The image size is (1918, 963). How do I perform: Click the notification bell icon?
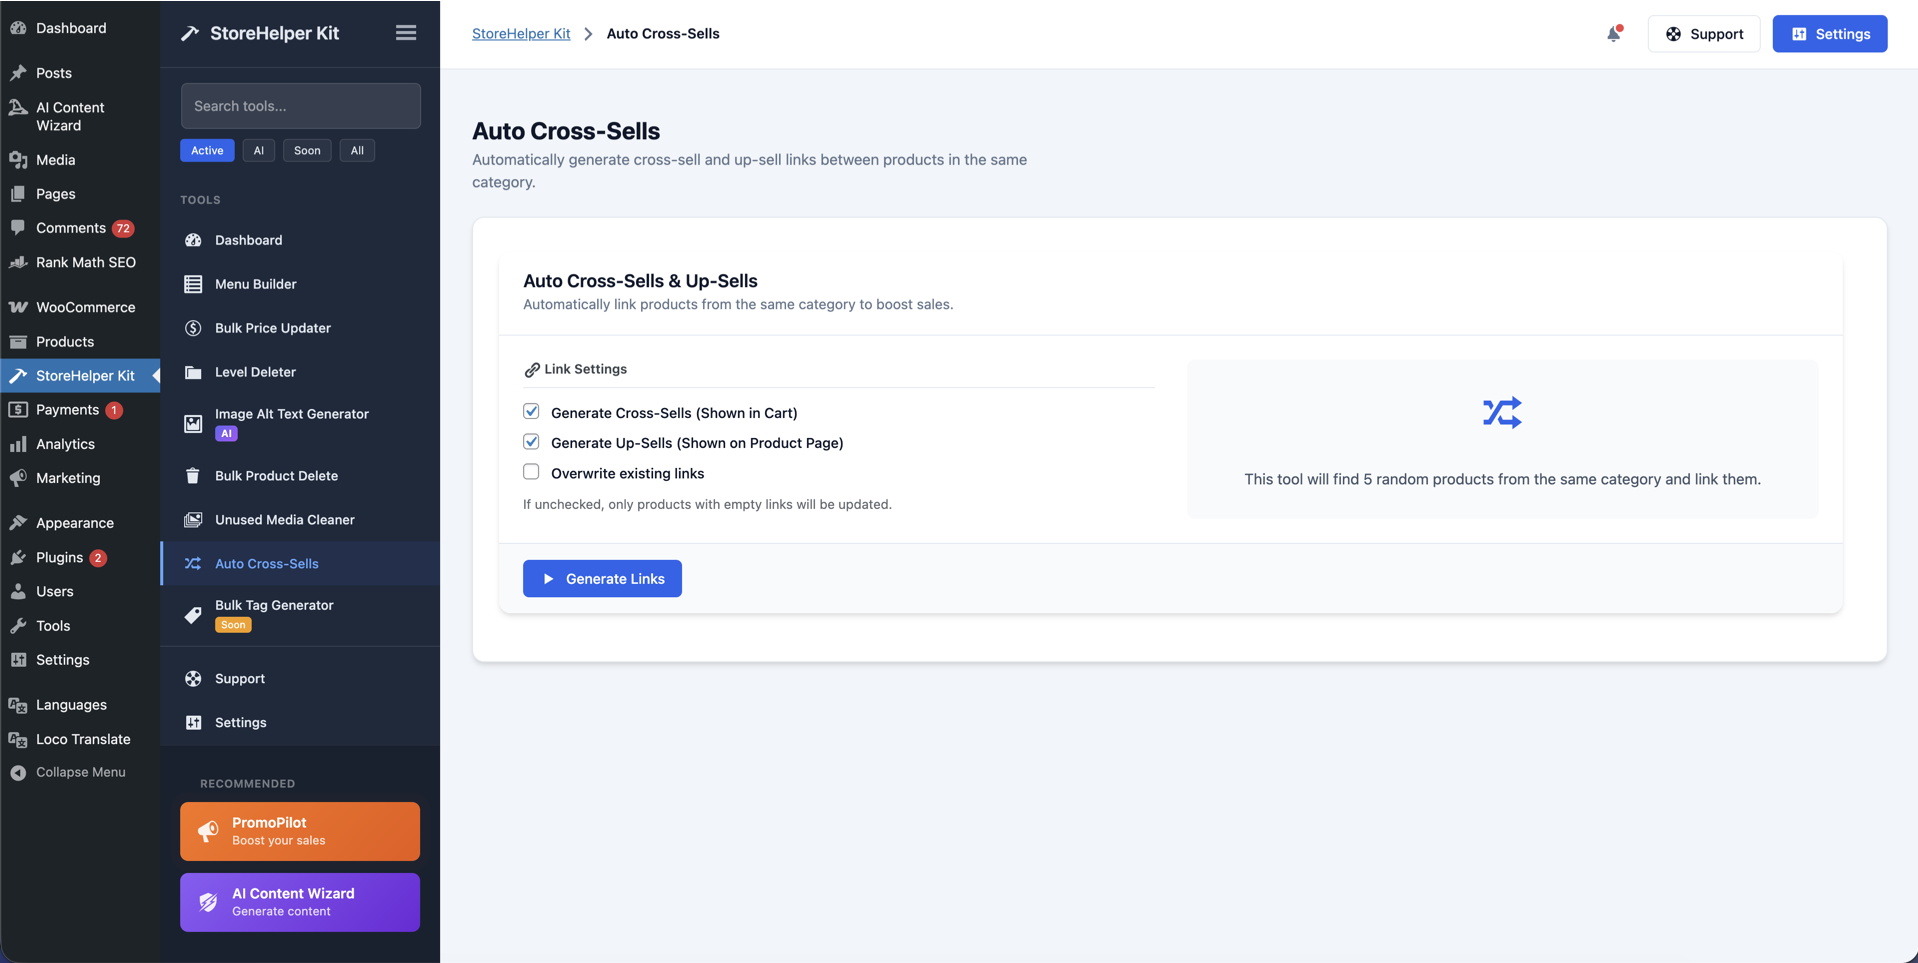click(1613, 34)
